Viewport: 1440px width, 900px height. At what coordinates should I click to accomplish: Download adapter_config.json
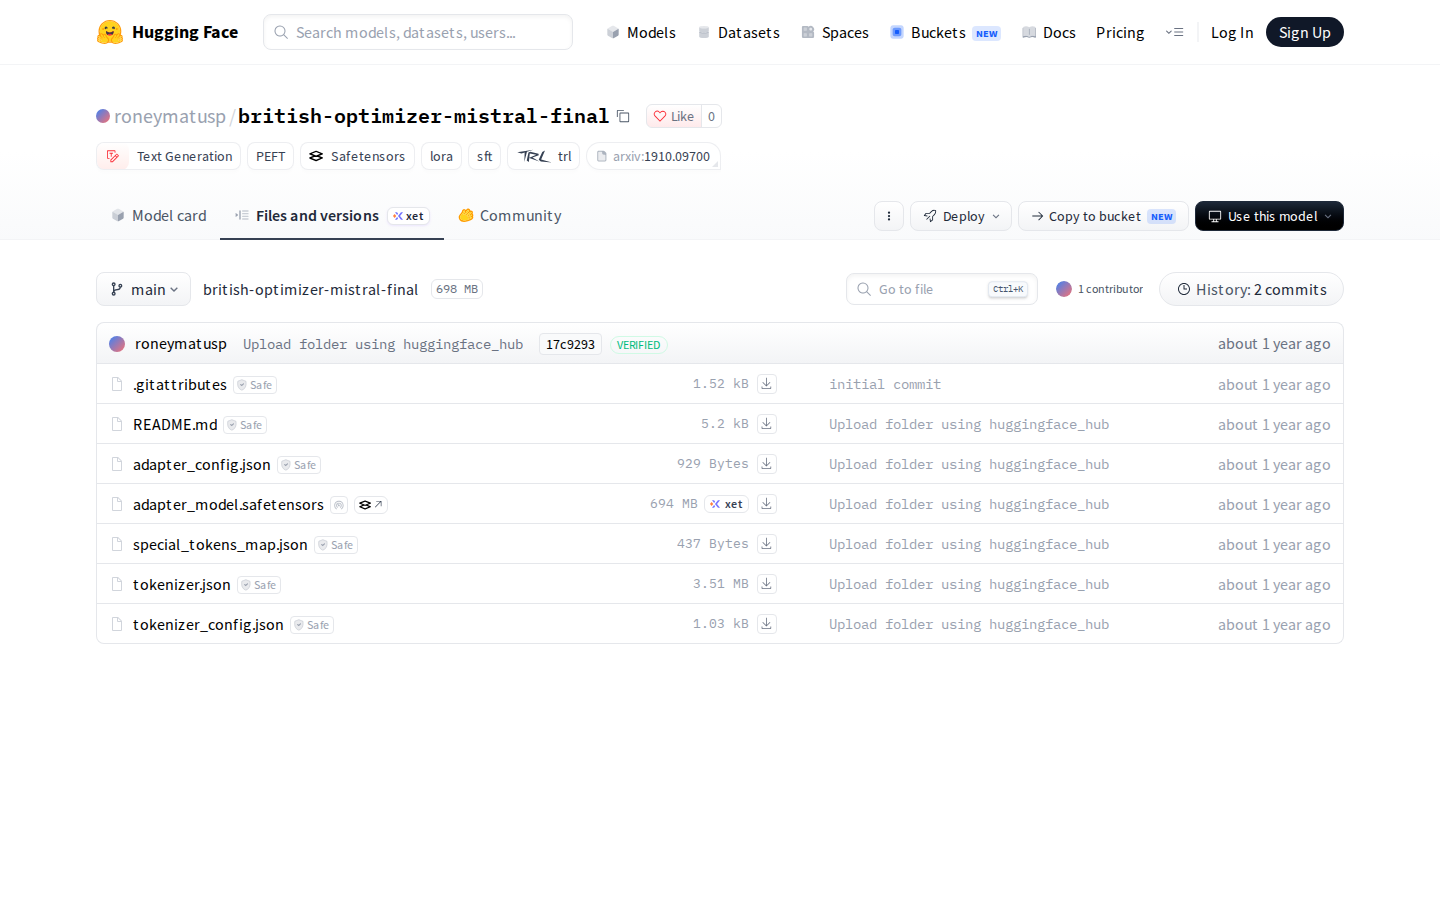point(766,464)
